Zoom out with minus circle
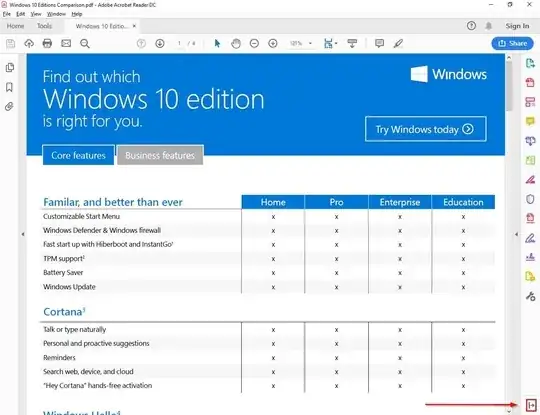Screen dimensions: 540x415 (254, 43)
